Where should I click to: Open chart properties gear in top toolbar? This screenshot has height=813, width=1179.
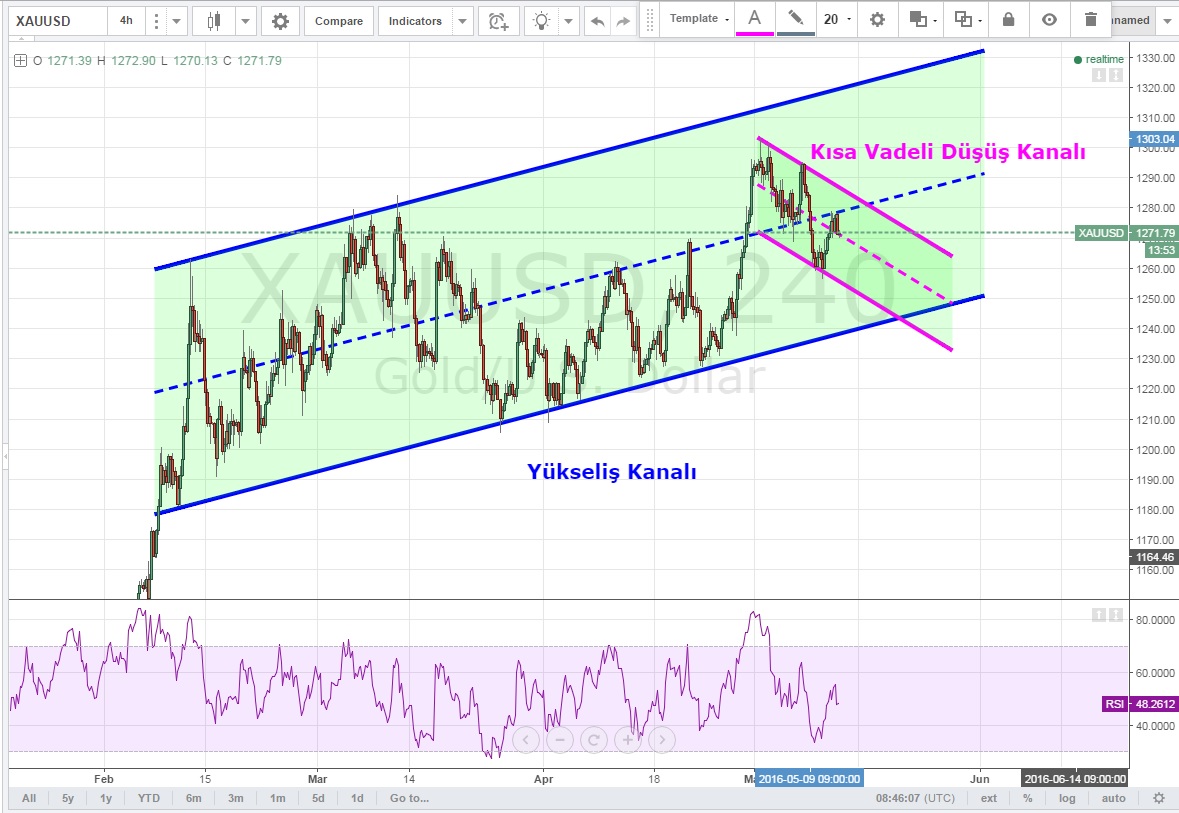click(x=280, y=21)
